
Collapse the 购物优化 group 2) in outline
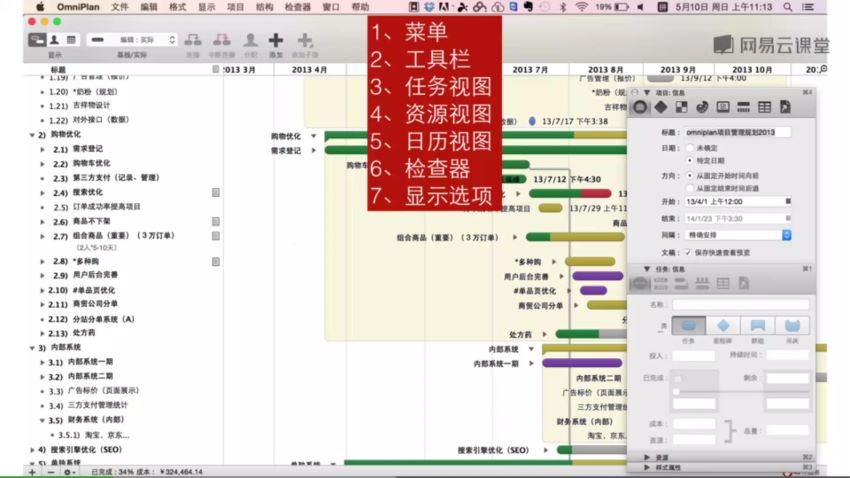click(32, 134)
